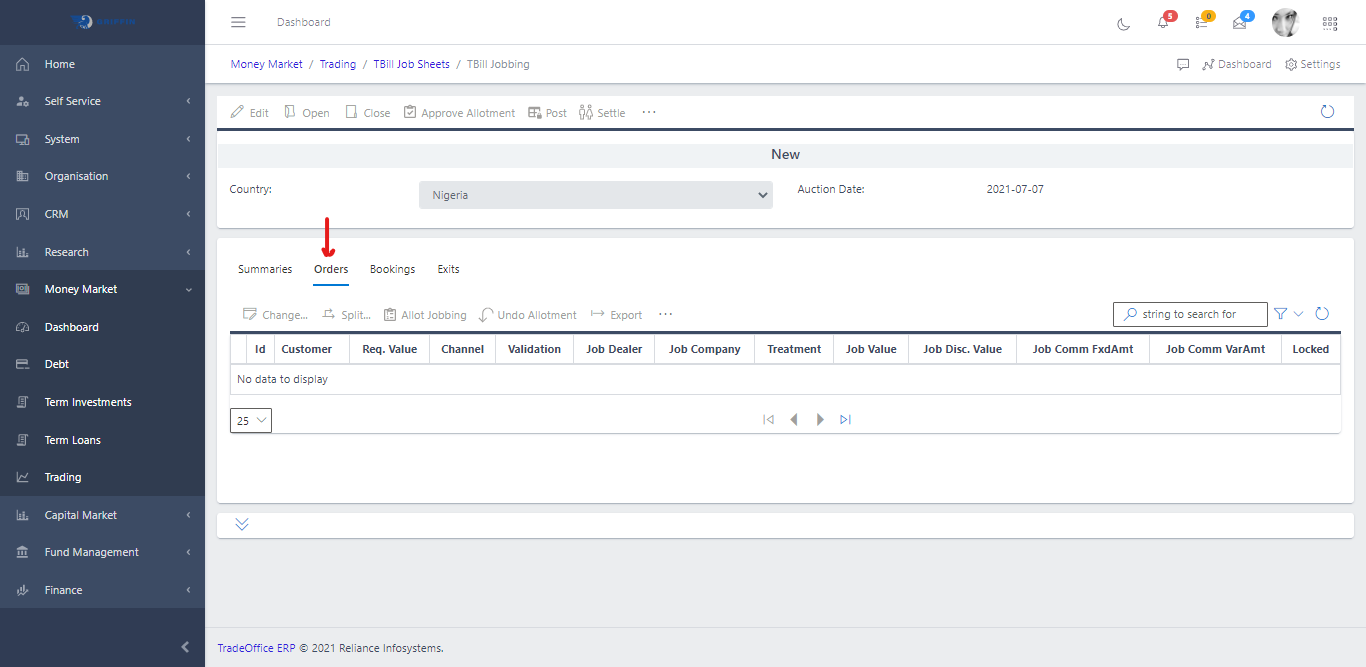Open the mail envelope icon
Viewport: 1366px width, 667px height.
point(1240,23)
